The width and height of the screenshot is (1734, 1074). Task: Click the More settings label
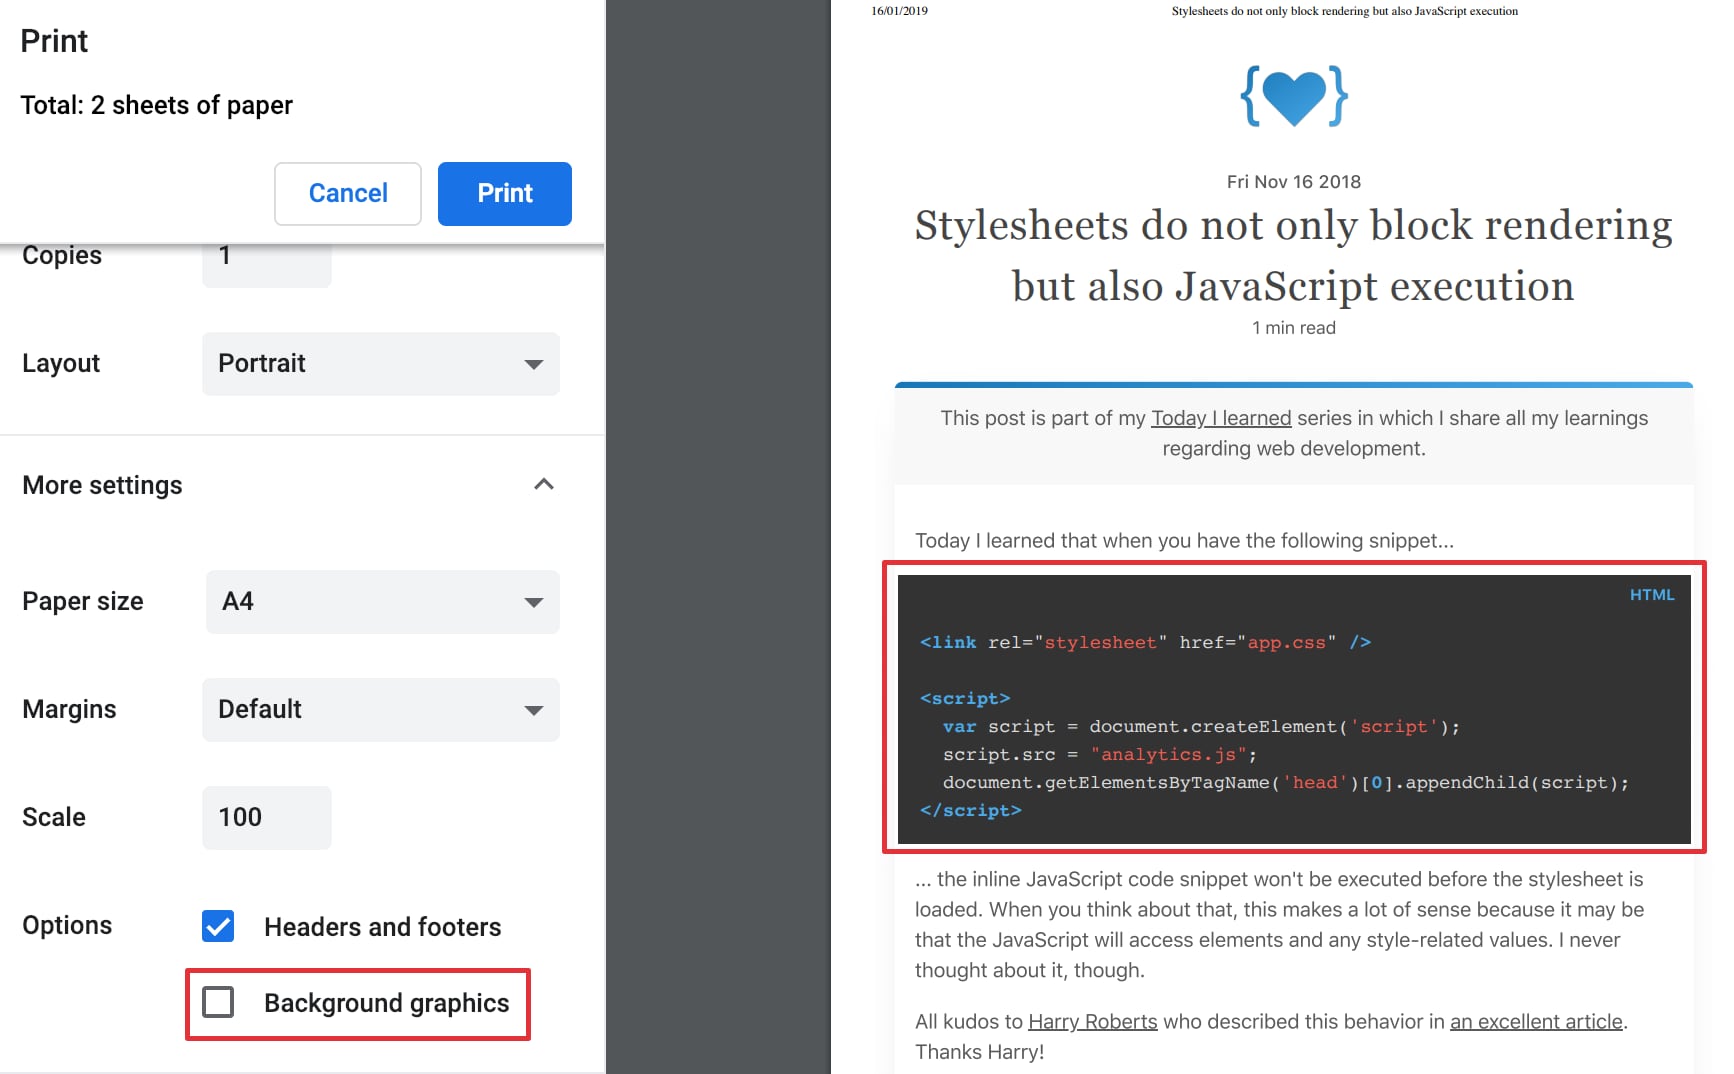[x=102, y=486]
